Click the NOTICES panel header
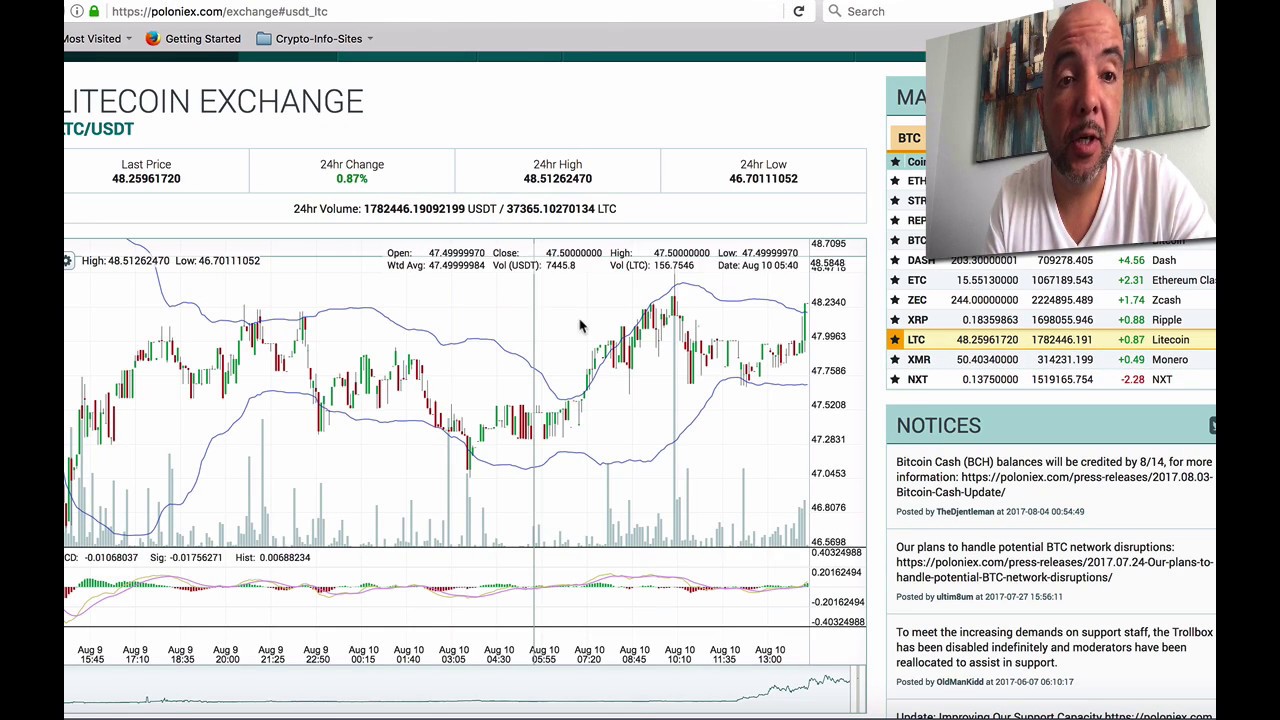This screenshot has width=1280, height=720. (1050, 426)
